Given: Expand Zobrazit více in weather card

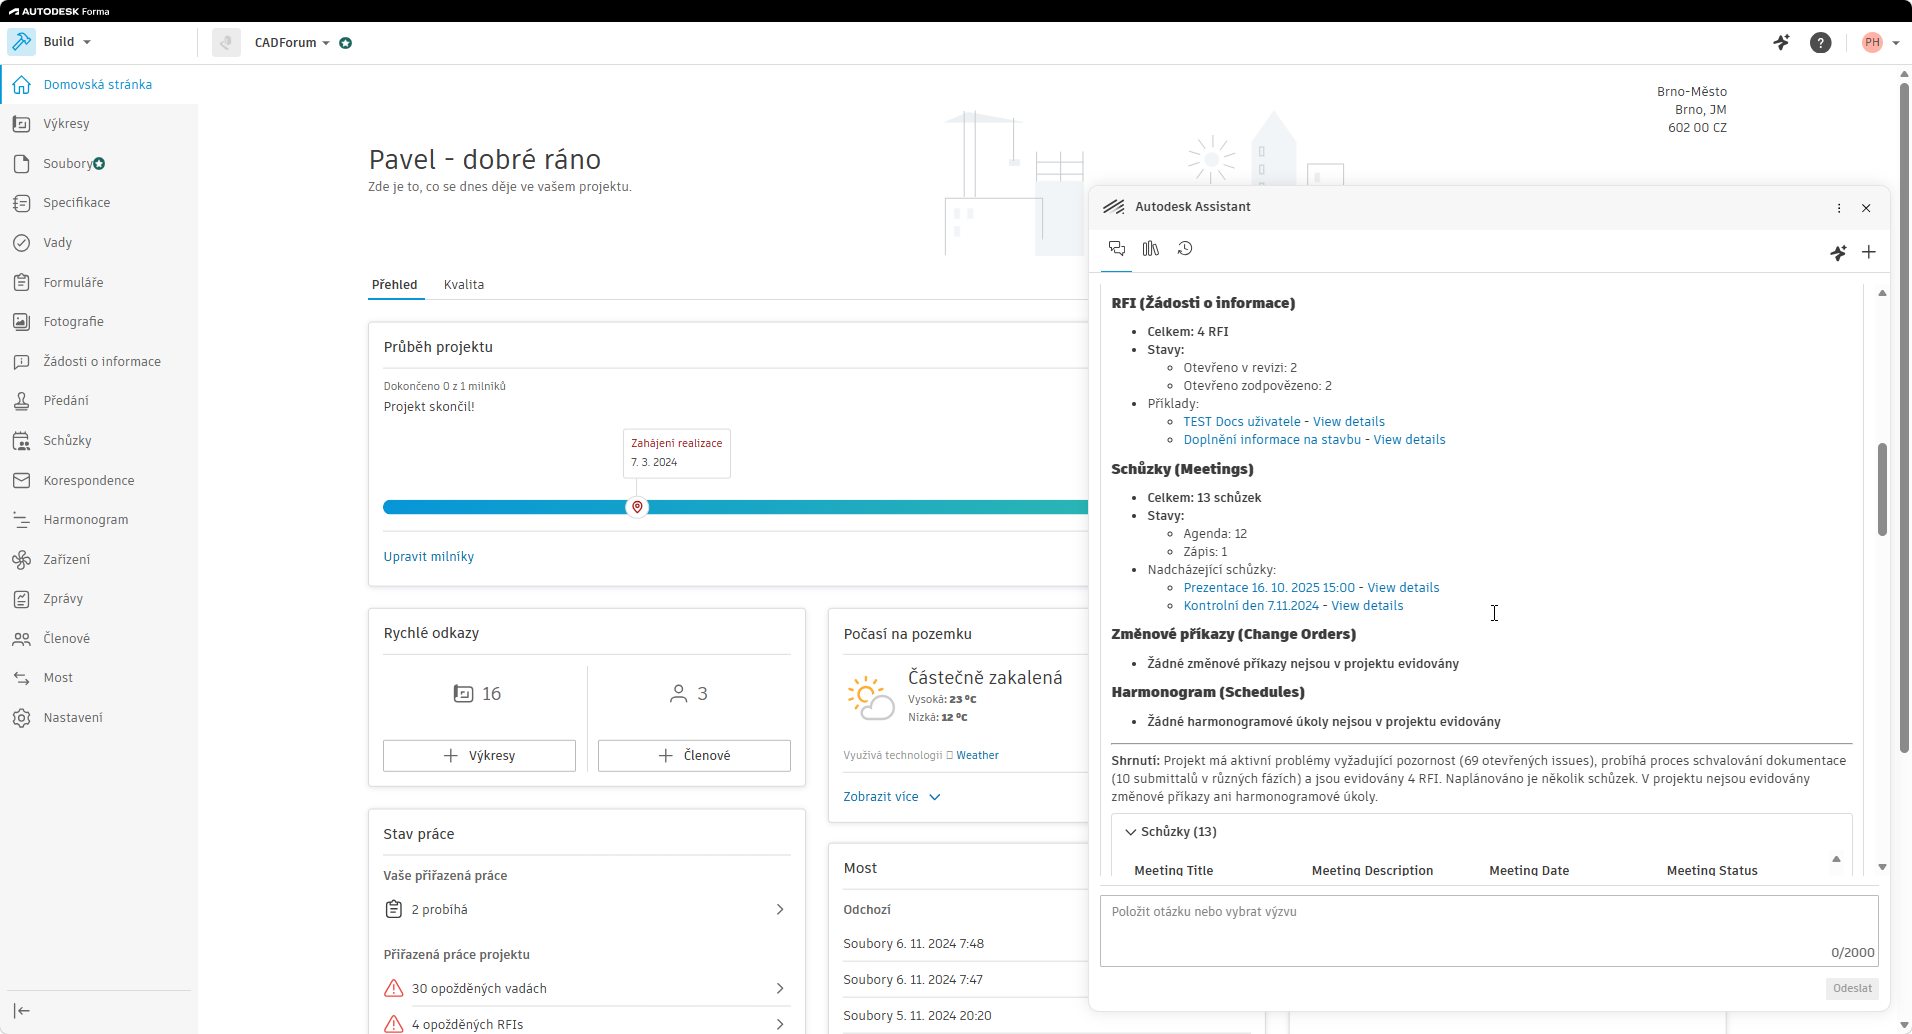Looking at the screenshot, I should (892, 797).
